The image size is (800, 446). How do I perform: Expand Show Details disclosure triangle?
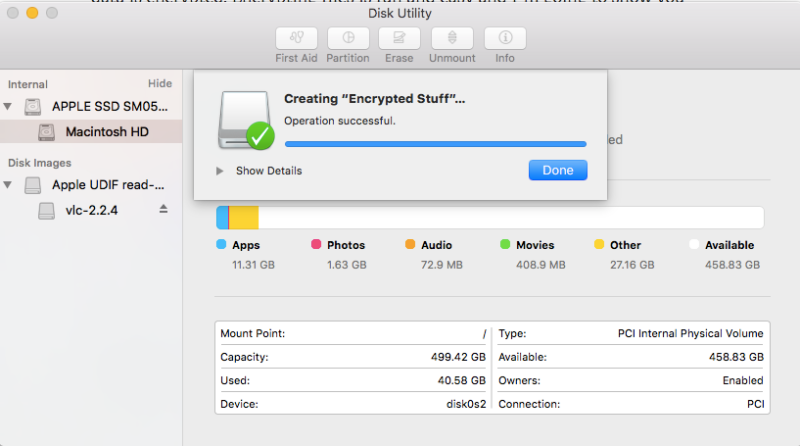point(220,171)
